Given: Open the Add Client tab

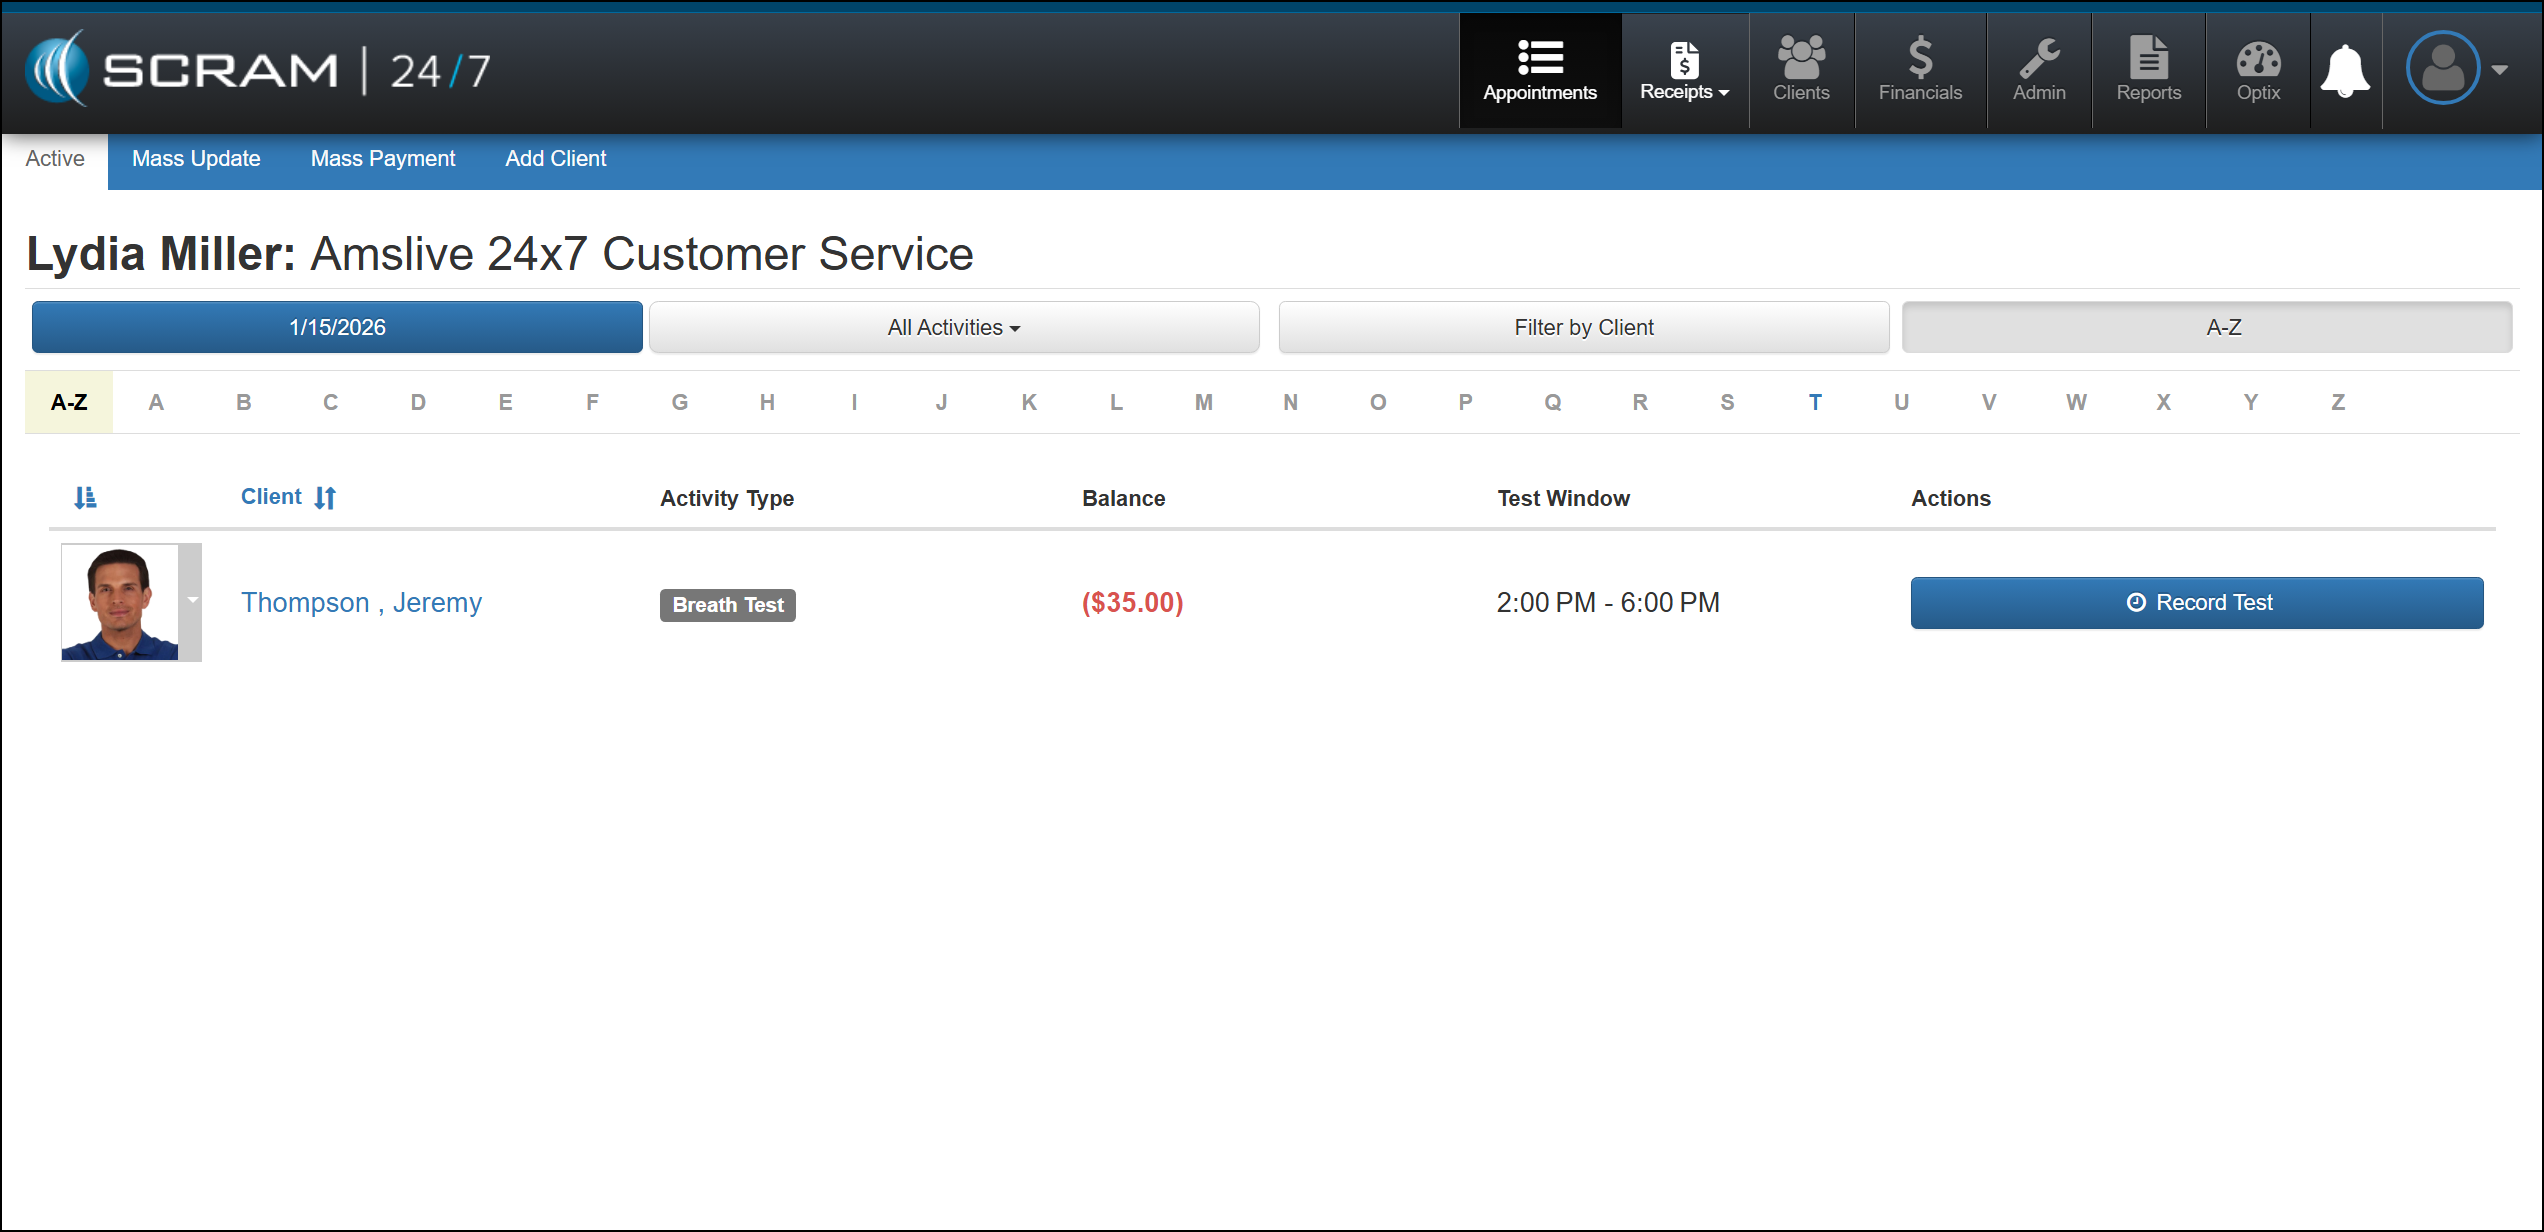Looking at the screenshot, I should pos(555,158).
